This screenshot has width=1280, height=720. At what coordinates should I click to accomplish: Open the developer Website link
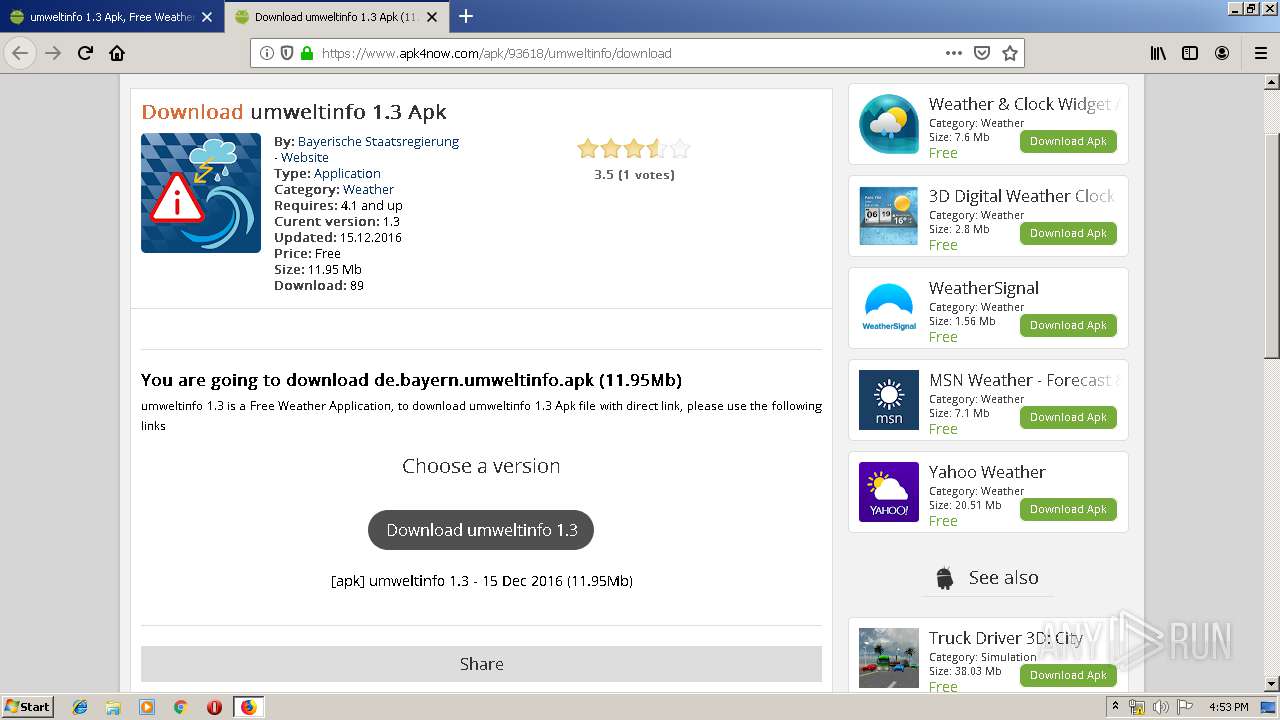pos(305,158)
